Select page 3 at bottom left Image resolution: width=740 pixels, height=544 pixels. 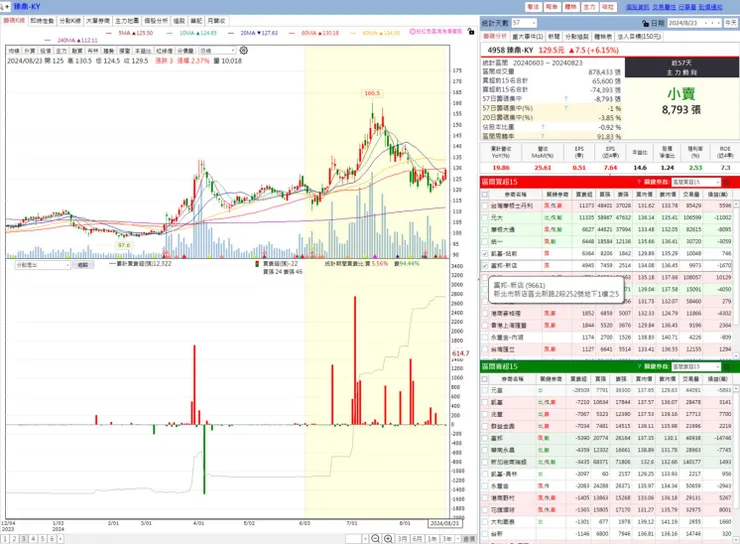[24, 539]
